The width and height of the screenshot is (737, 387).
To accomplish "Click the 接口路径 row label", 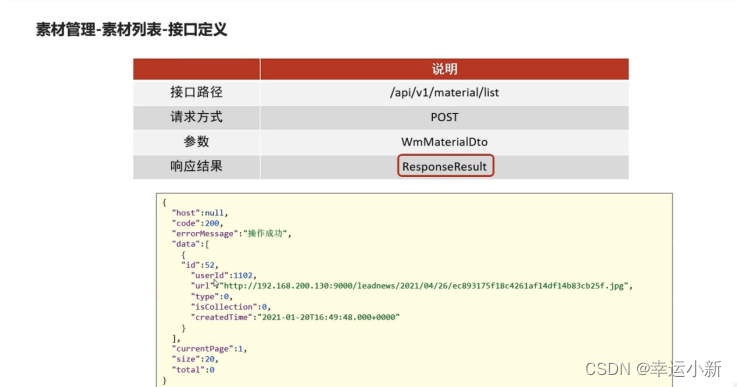I will tap(196, 92).
